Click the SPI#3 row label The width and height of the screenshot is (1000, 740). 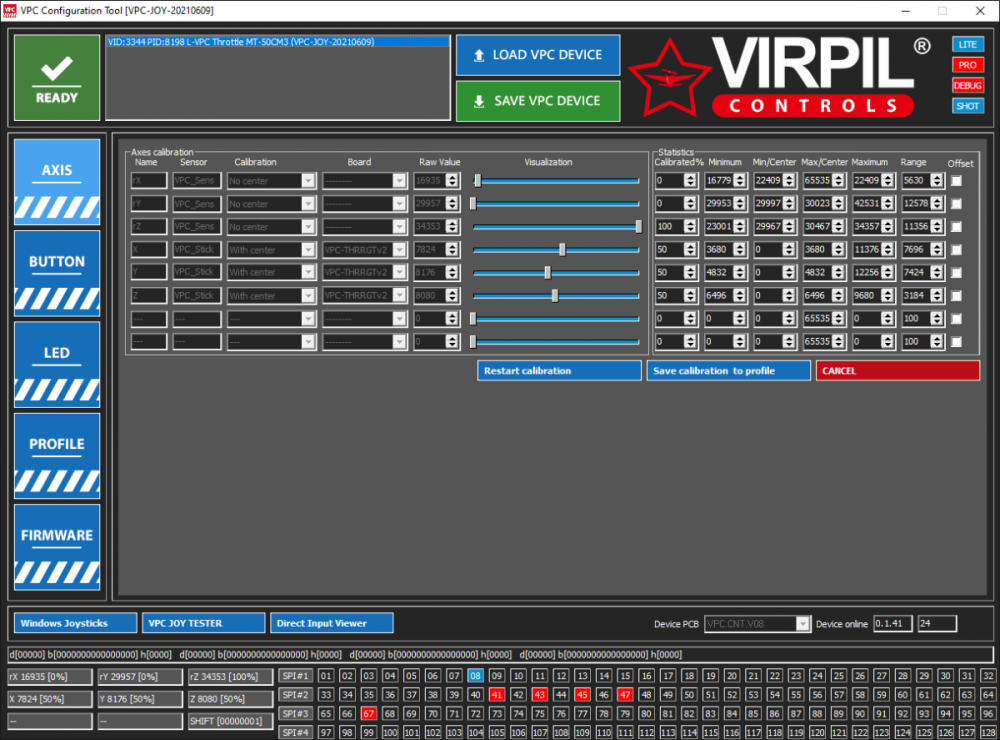click(295, 714)
